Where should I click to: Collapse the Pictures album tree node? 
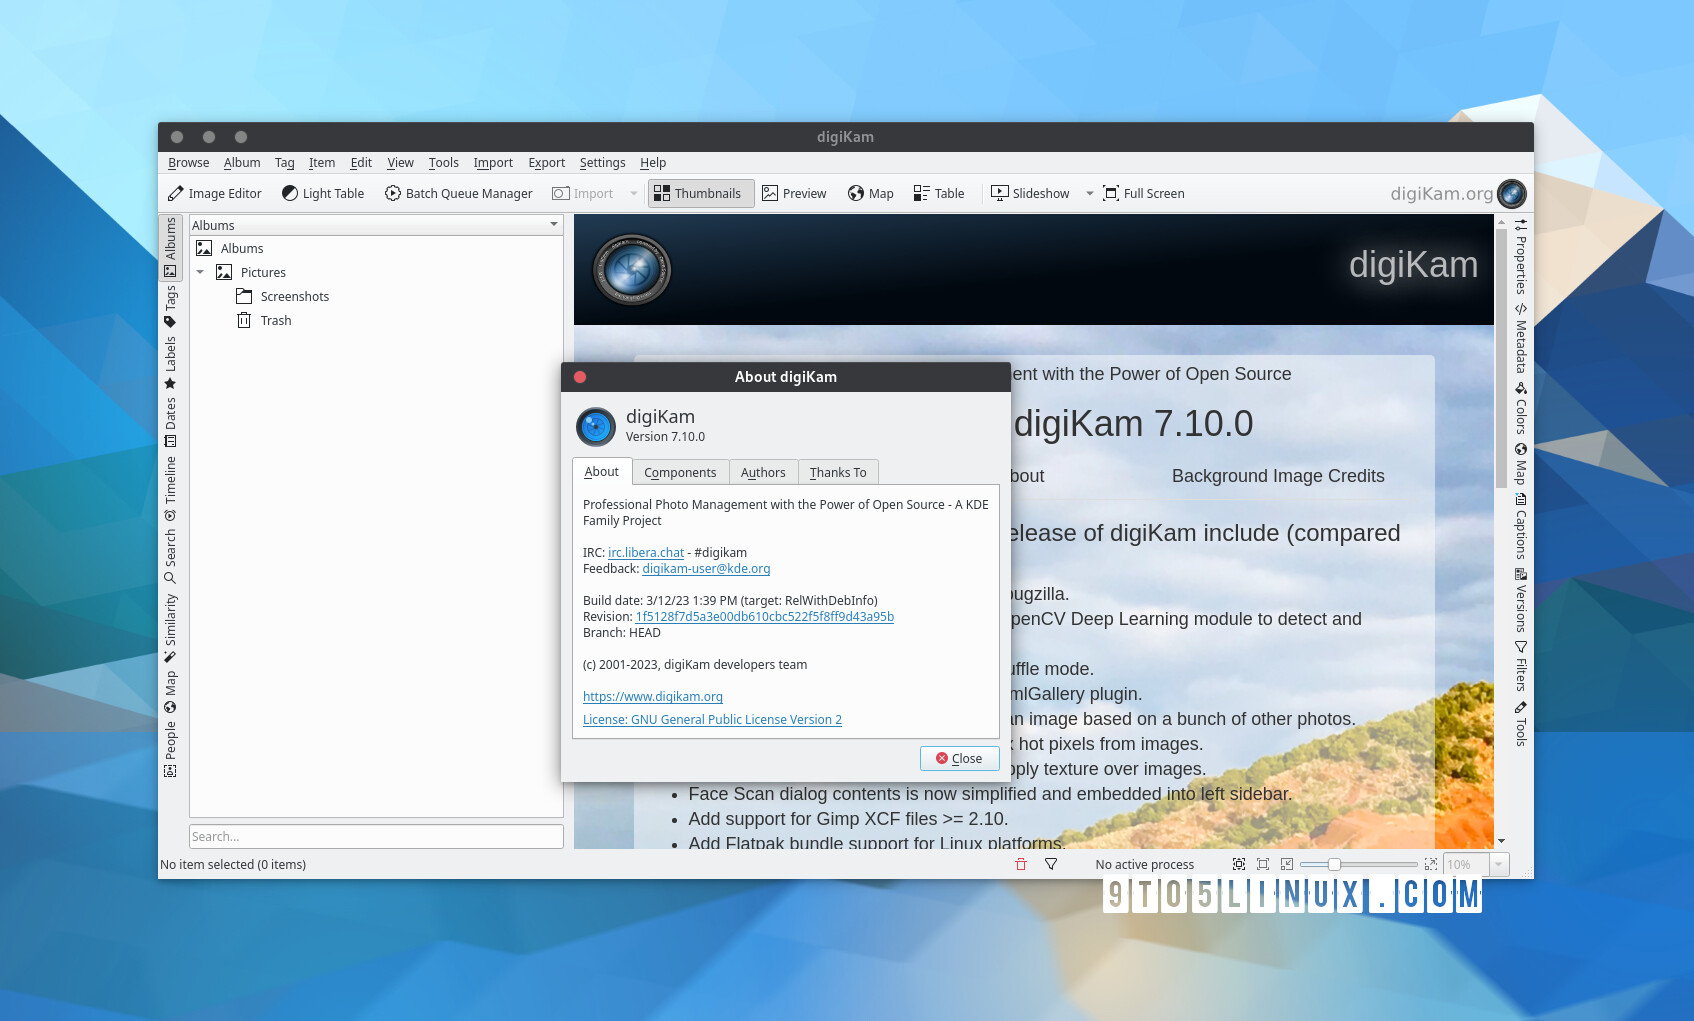pyautogui.click(x=200, y=272)
